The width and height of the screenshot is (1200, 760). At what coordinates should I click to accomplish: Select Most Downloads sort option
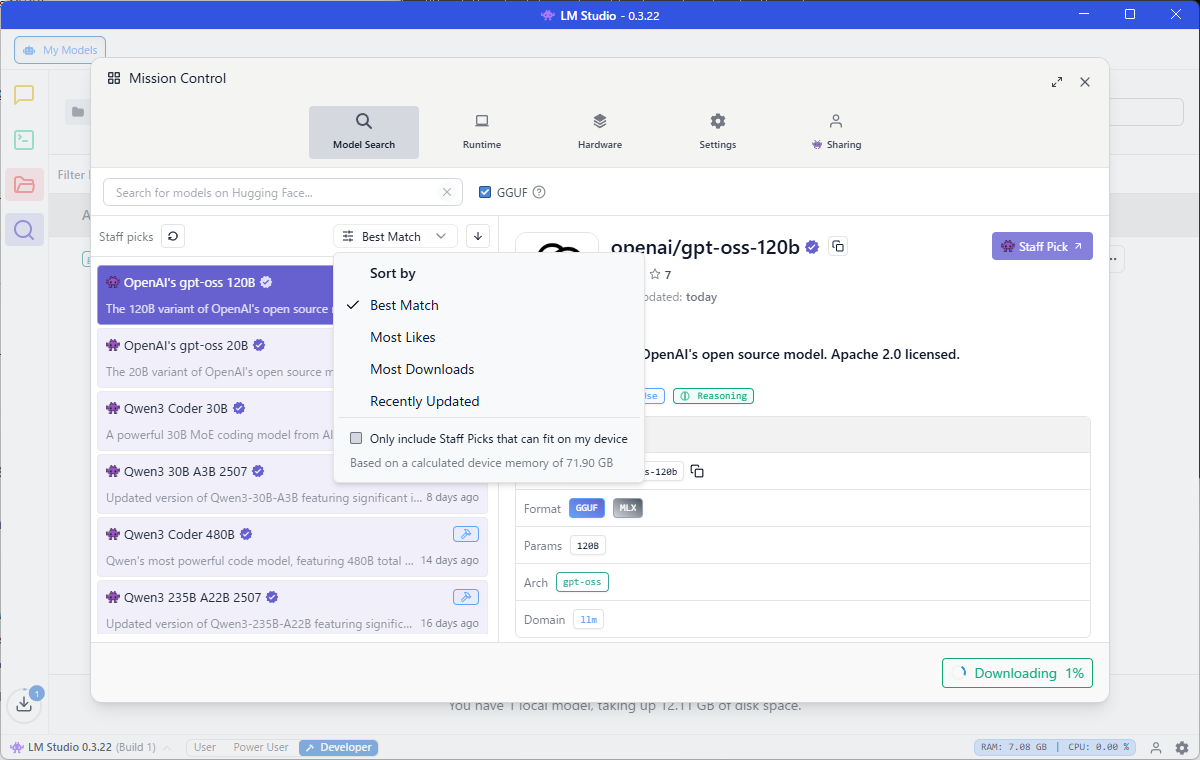point(489,369)
